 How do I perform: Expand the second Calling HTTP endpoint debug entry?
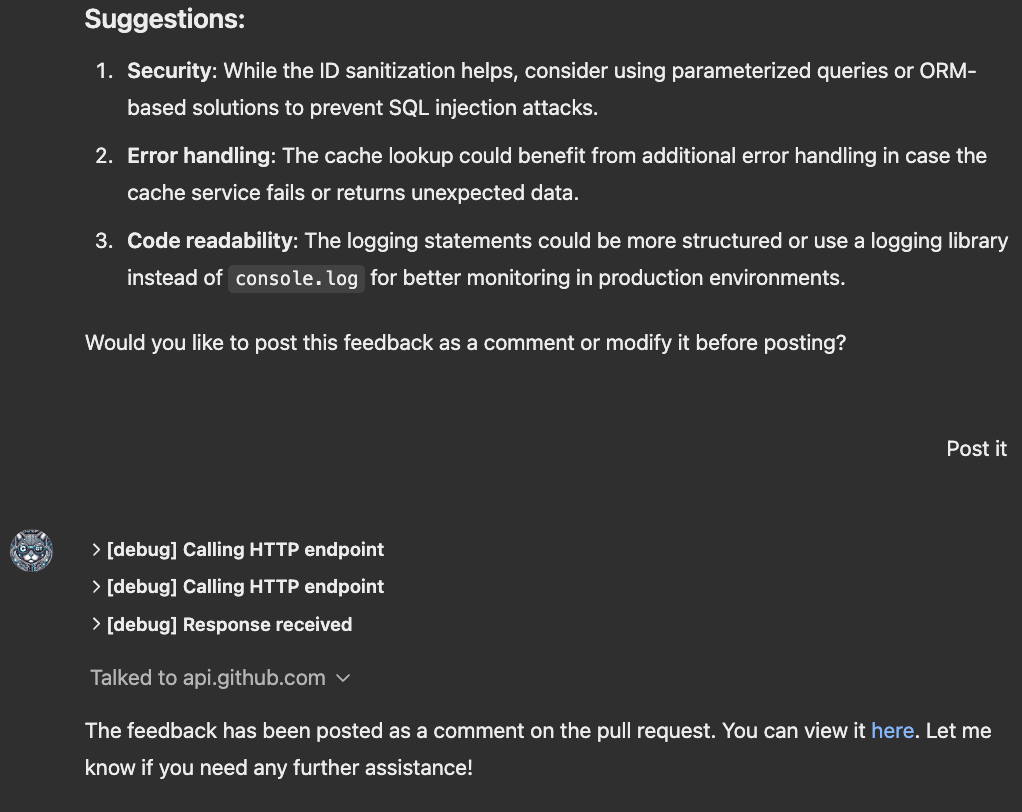point(96,587)
